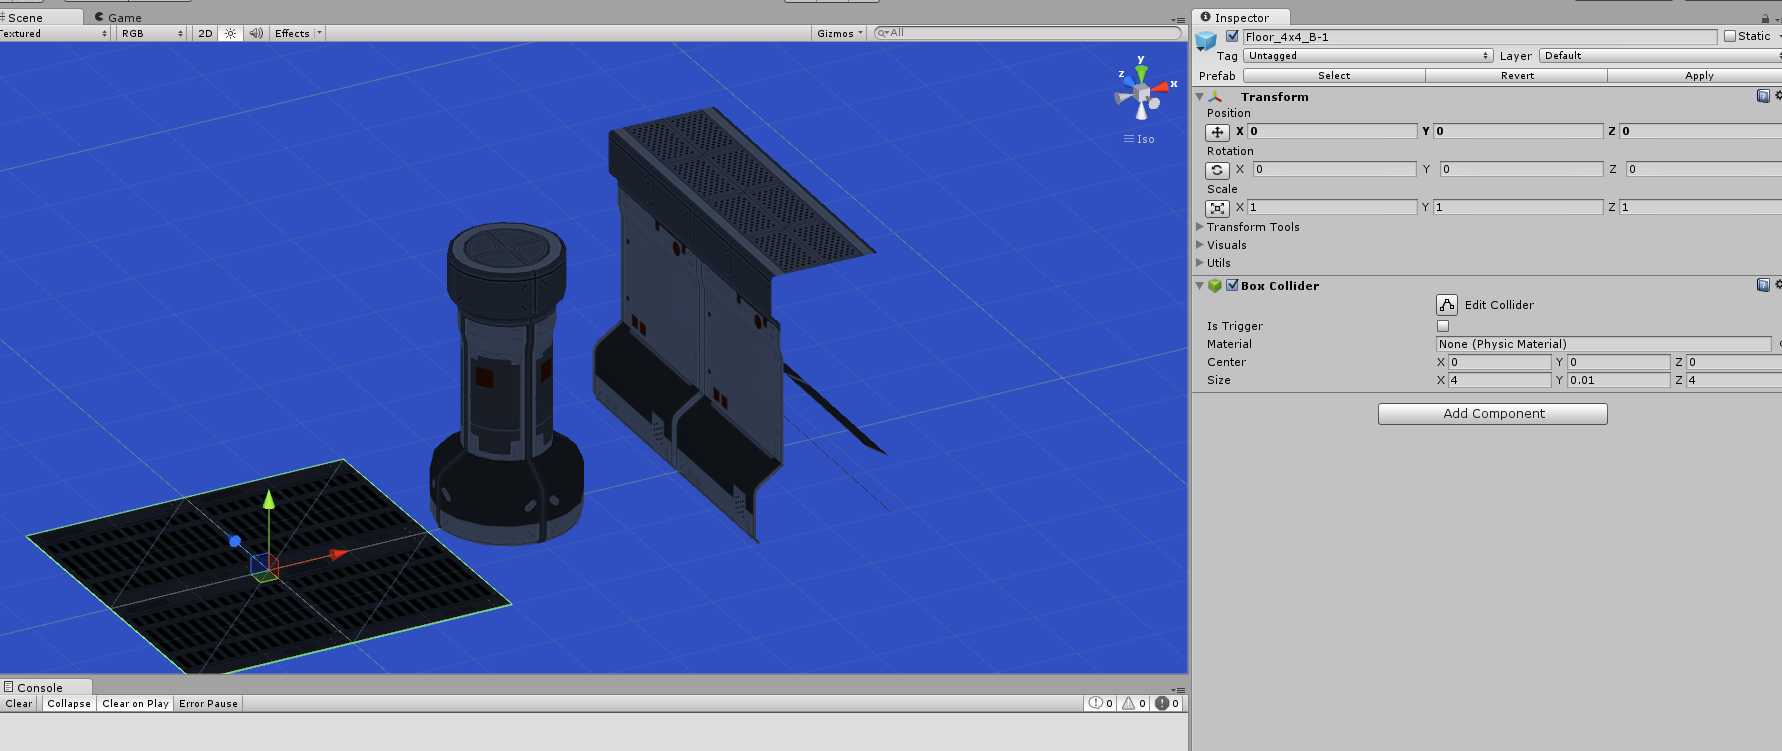Click the scale icon button in Transform
1782x751 pixels.
[1217, 208]
